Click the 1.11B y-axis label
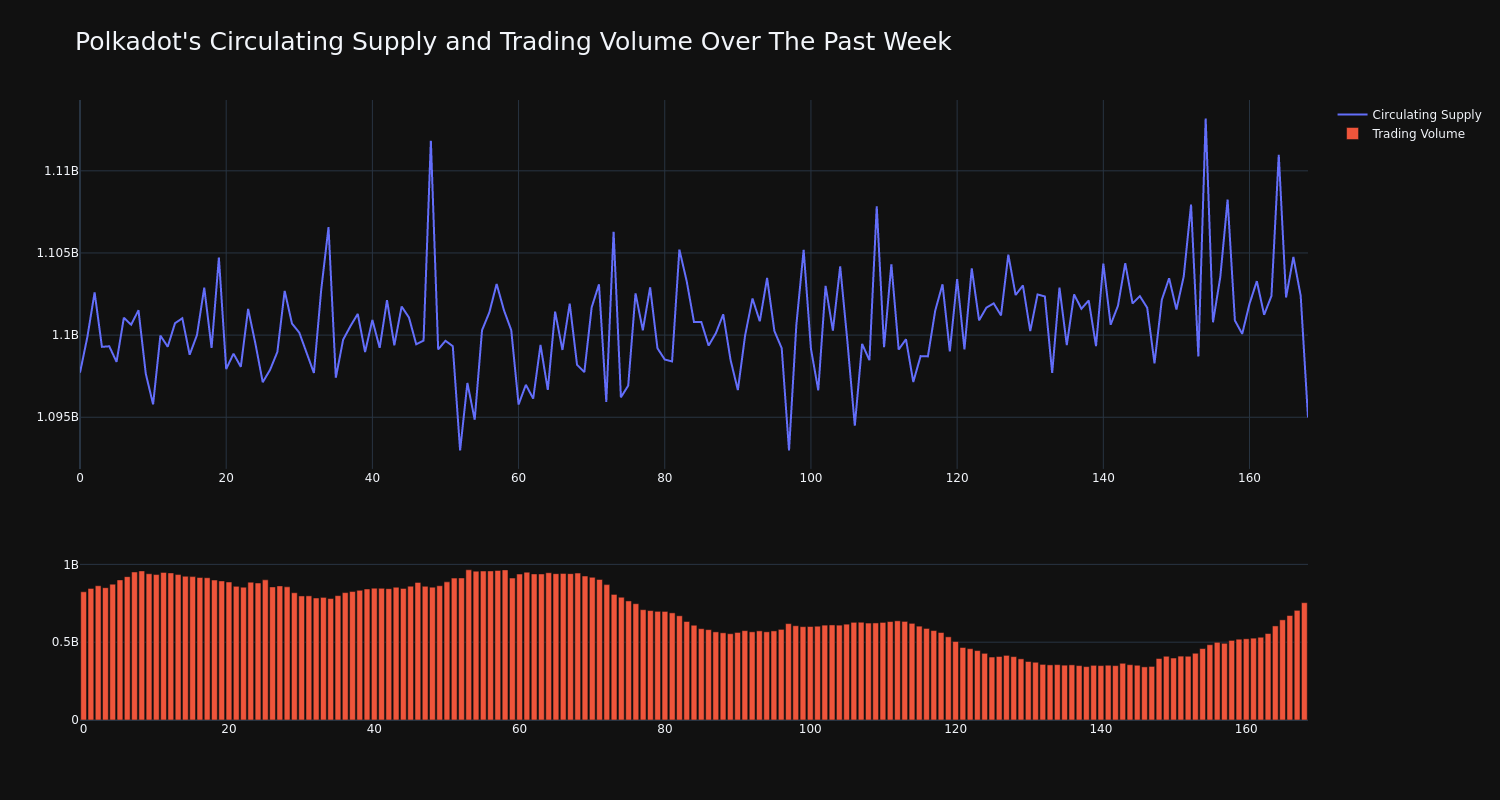Image resolution: width=1500 pixels, height=800 pixels. click(61, 171)
